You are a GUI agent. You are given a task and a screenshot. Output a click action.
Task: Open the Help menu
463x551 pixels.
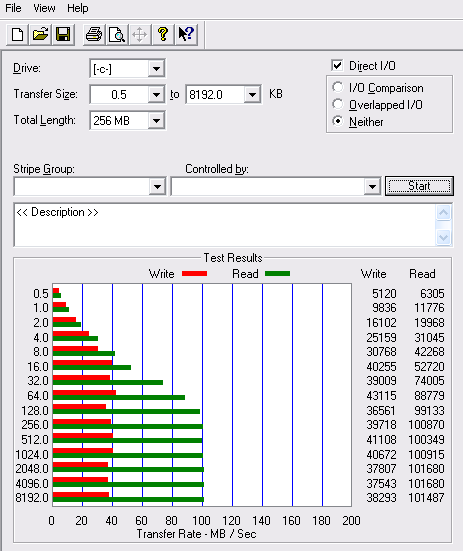coord(78,8)
